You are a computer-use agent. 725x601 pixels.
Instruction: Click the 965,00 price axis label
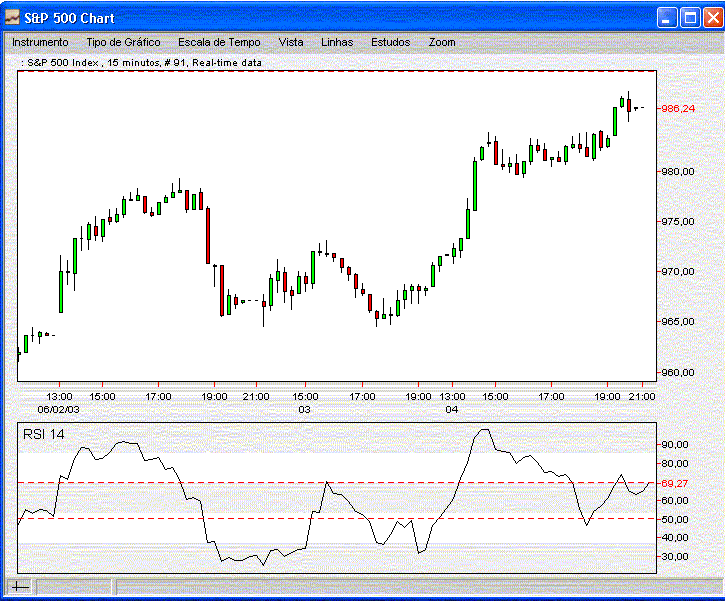pyautogui.click(x=678, y=321)
